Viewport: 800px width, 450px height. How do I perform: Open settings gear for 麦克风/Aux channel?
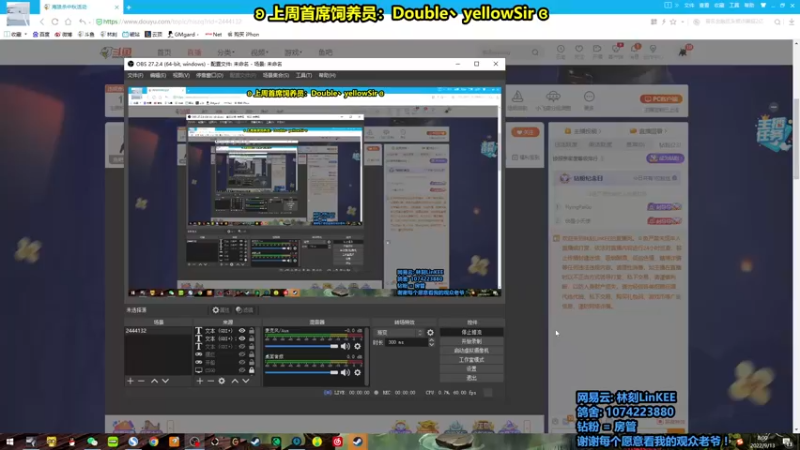pos(358,346)
